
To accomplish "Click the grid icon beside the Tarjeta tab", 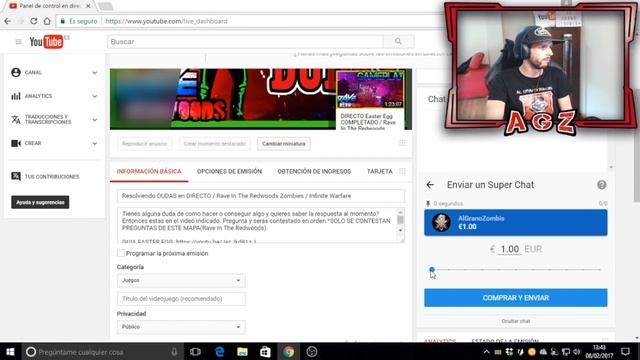I will [402, 171].
